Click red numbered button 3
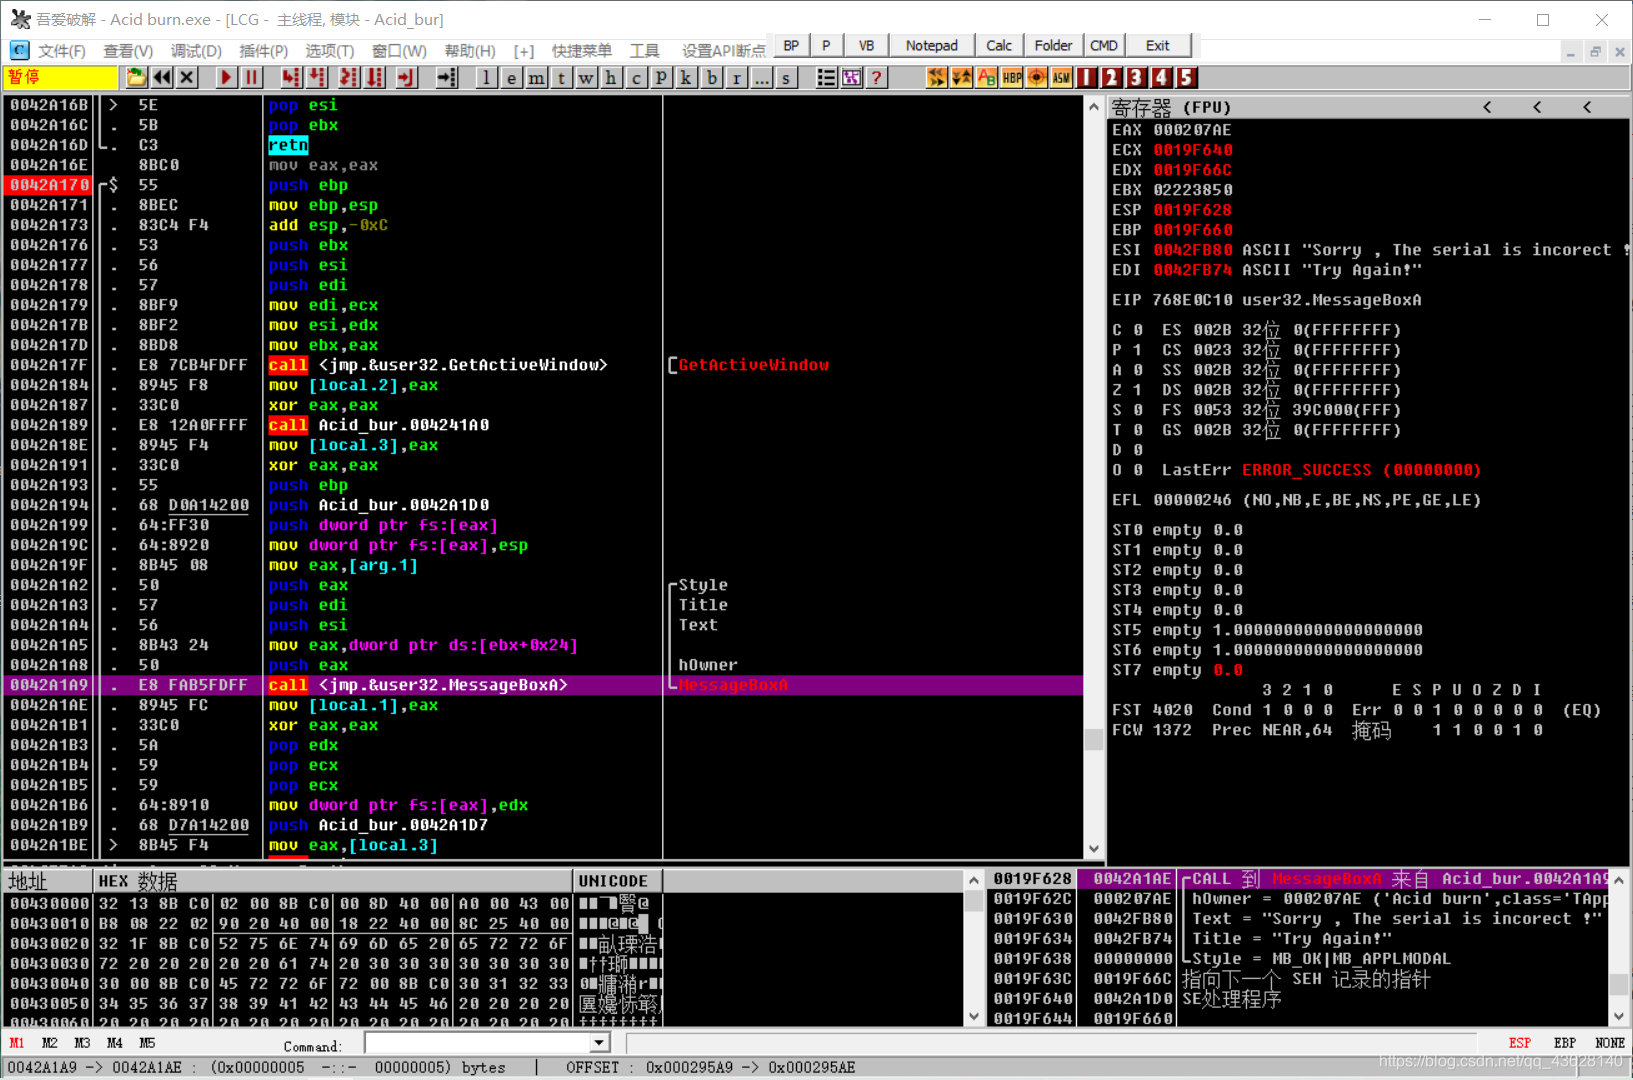This screenshot has width=1633, height=1080. pos(1137,77)
